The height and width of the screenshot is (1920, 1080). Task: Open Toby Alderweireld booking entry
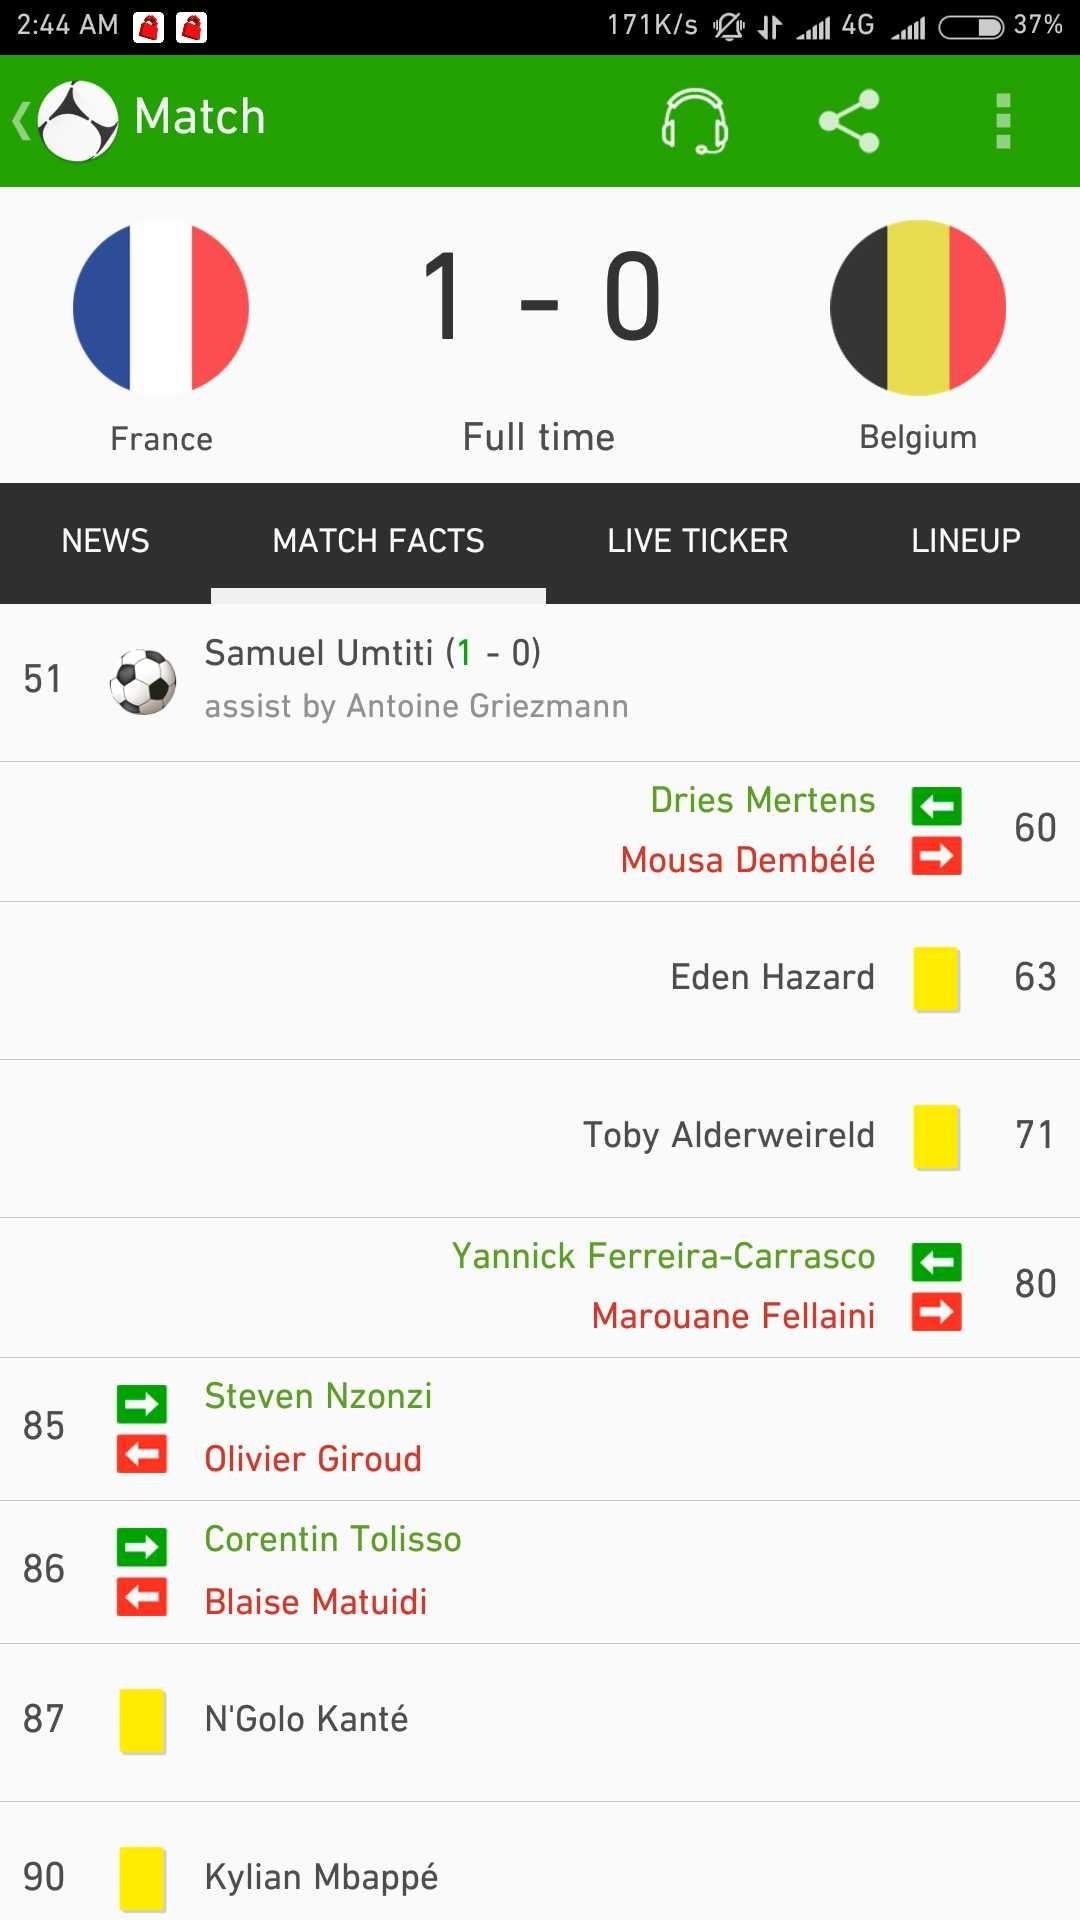pyautogui.click(x=540, y=1139)
